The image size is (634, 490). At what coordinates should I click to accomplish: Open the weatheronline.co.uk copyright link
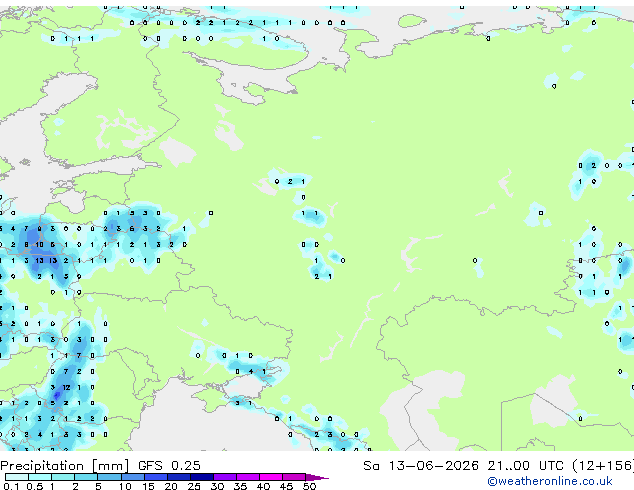(550, 481)
